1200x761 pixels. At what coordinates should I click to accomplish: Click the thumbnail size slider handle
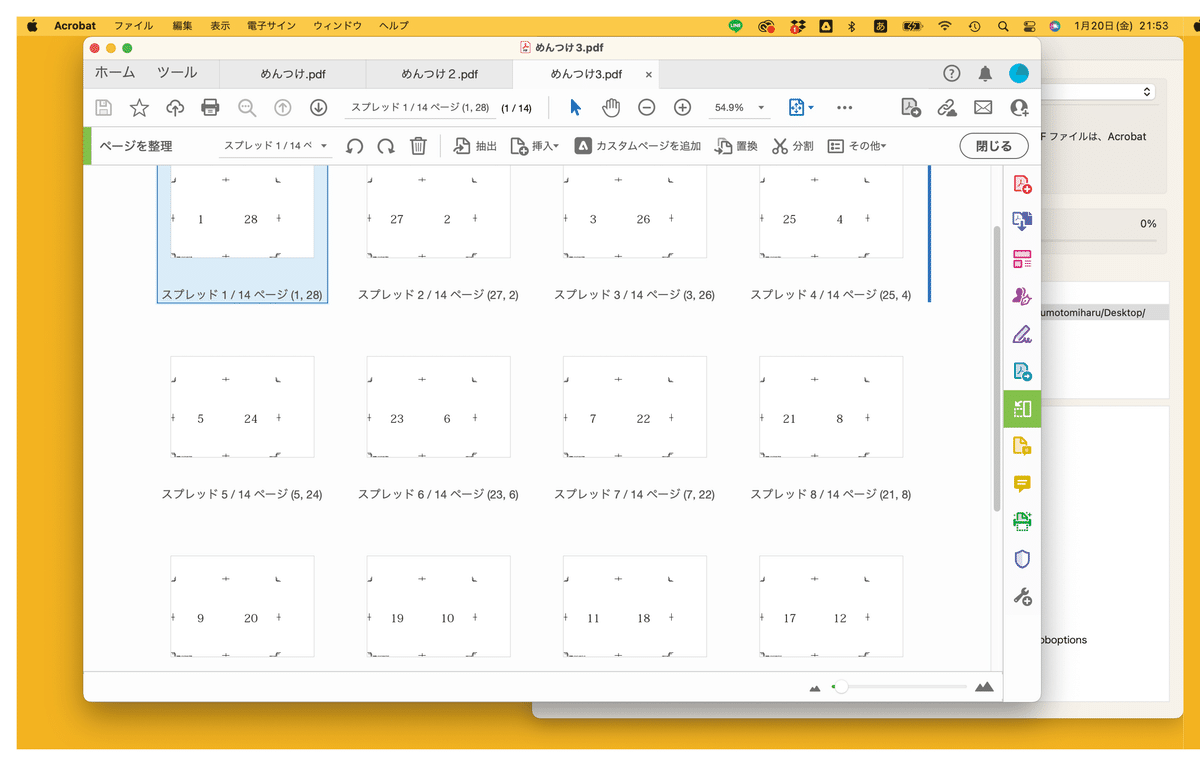pos(841,687)
